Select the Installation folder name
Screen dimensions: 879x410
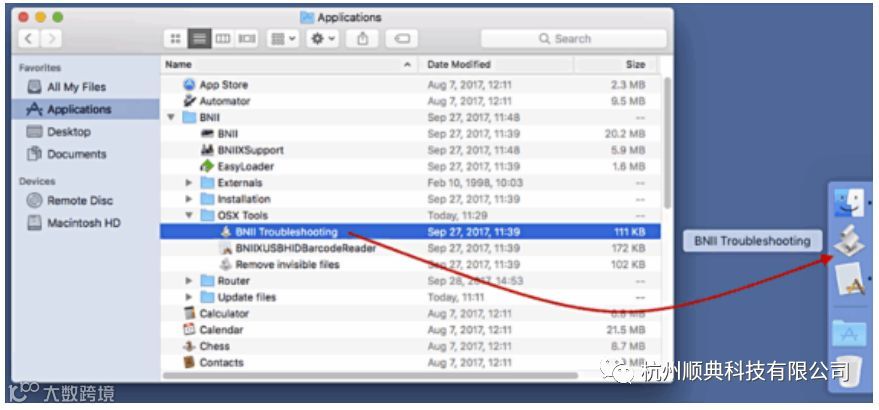[244, 199]
